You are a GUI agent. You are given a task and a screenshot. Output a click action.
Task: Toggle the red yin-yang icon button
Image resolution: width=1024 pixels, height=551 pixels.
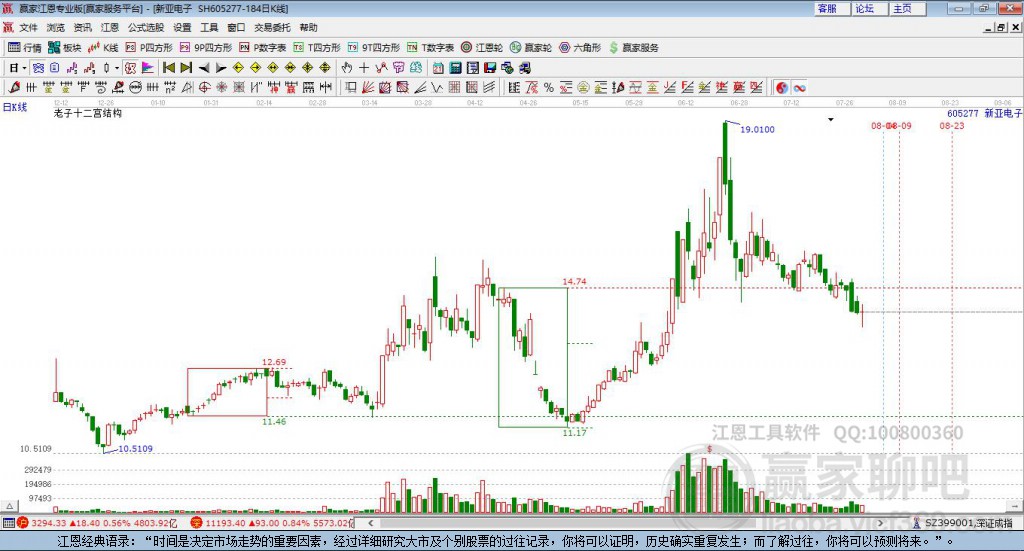[x=782, y=87]
